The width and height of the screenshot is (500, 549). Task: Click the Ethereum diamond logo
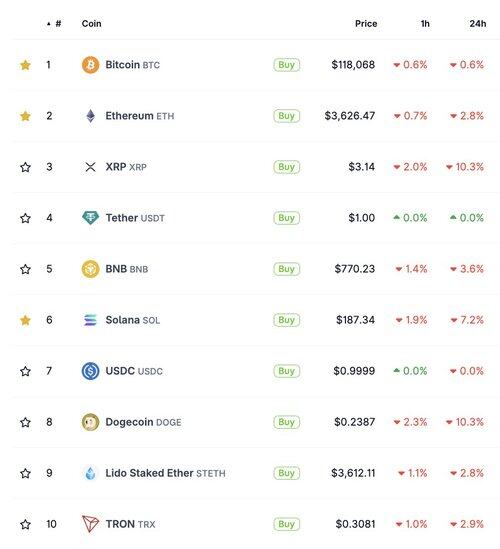[x=90, y=116]
